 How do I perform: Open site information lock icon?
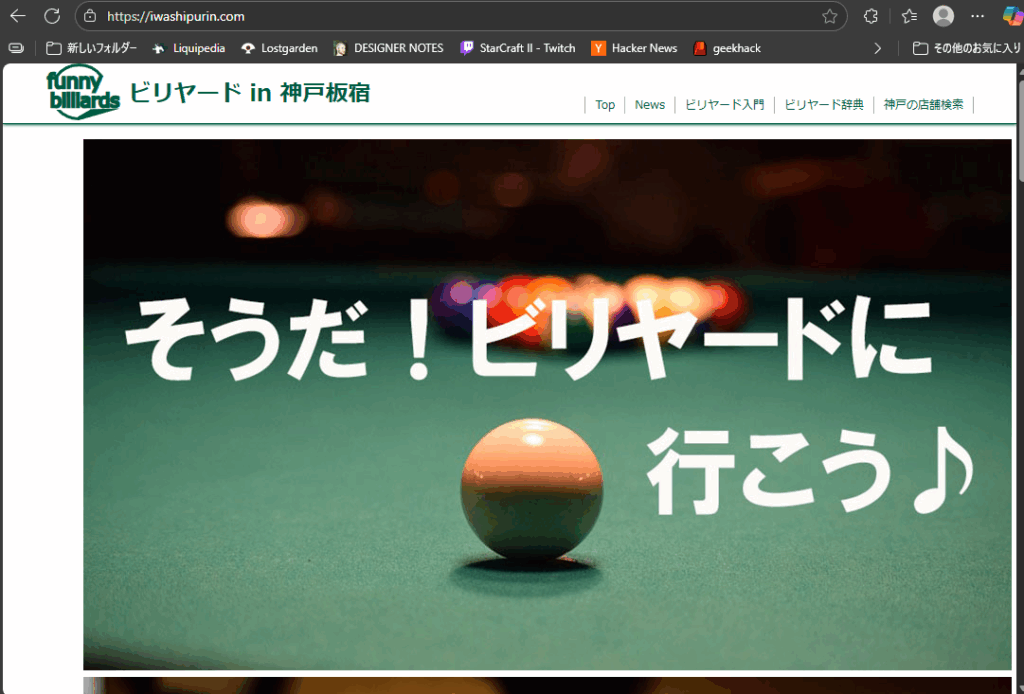(x=90, y=16)
